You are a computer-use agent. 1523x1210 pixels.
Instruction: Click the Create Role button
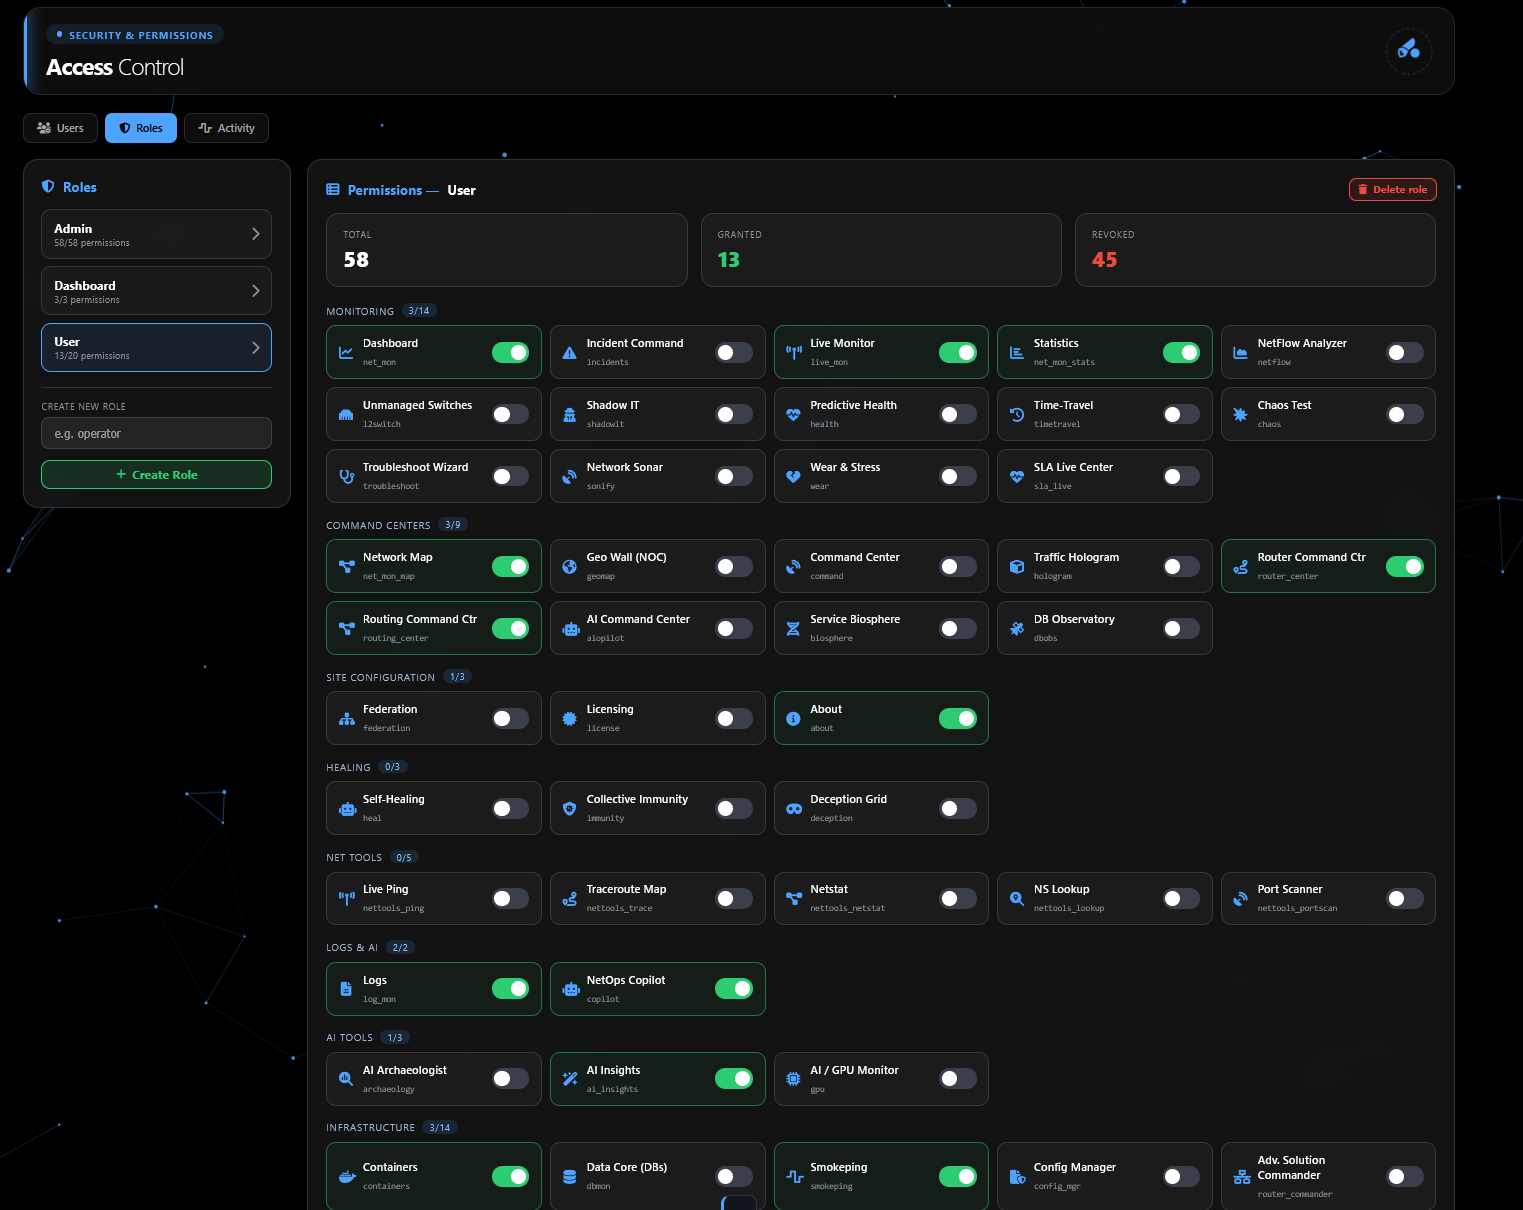tap(156, 475)
